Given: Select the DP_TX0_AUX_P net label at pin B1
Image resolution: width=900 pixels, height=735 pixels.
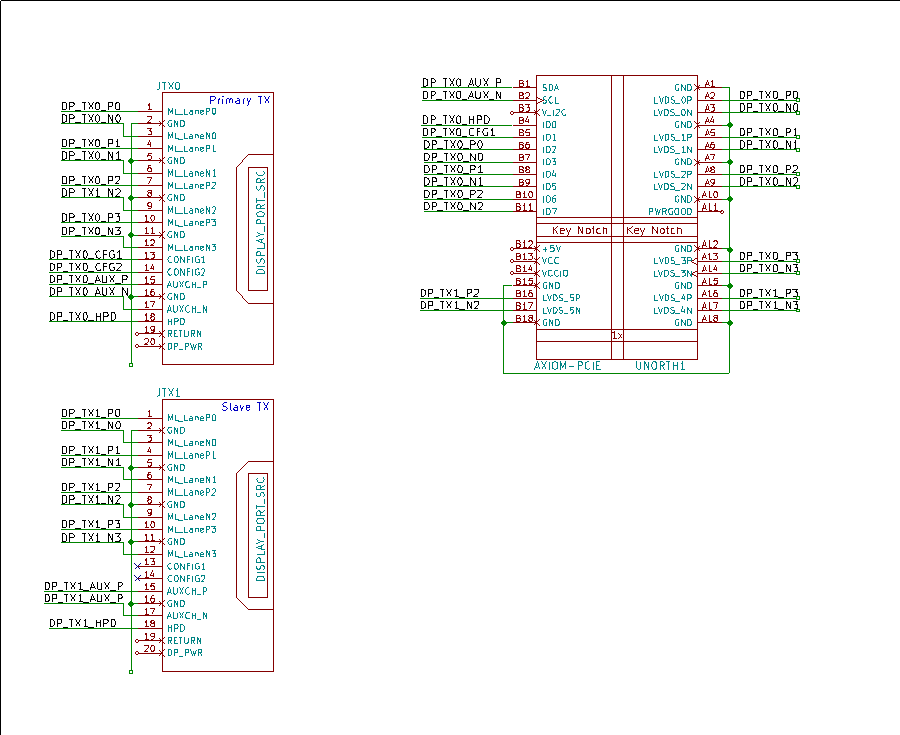Looking at the screenshot, I should (461, 83).
